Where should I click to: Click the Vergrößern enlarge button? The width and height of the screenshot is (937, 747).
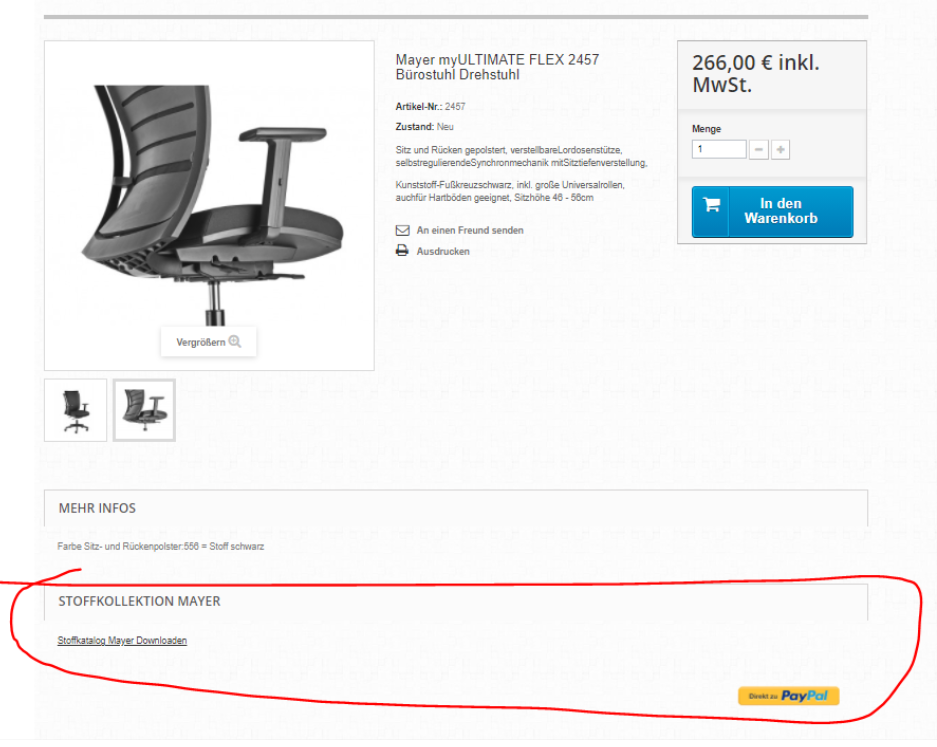tap(209, 342)
